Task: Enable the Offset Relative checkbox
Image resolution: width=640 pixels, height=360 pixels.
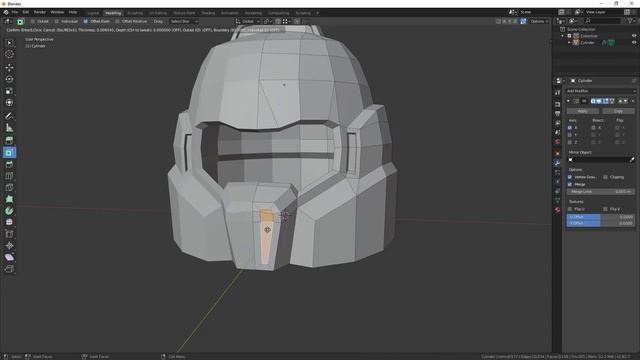Action: click(117, 21)
